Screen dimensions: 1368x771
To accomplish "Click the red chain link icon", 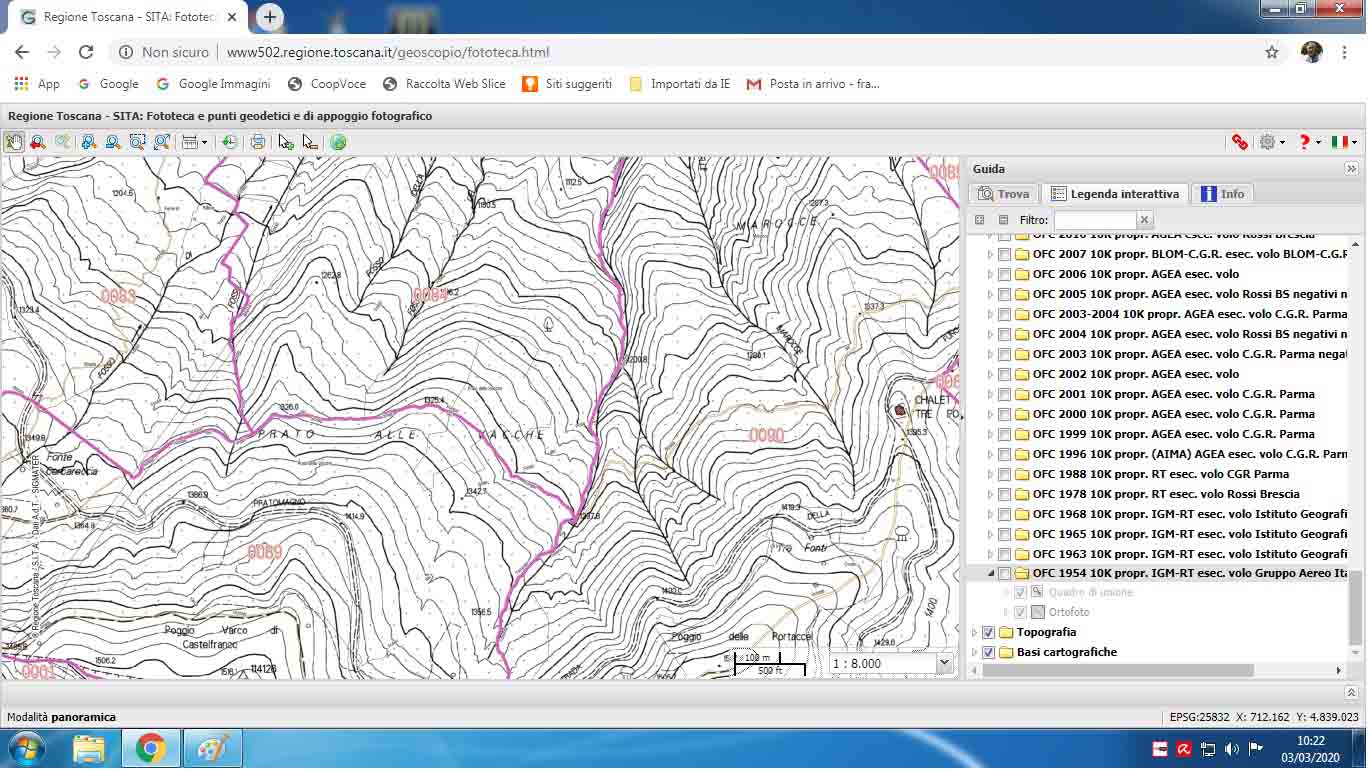I will 1240,142.
